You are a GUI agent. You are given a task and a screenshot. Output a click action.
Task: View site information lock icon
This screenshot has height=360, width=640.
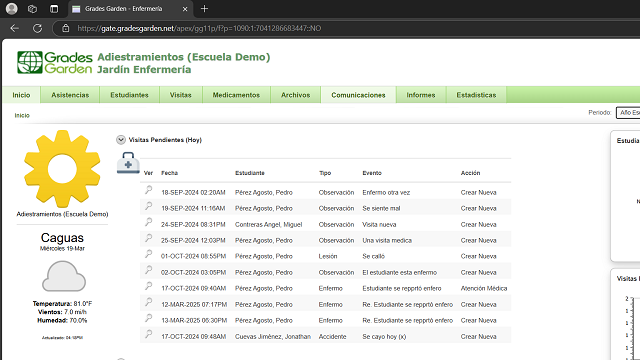(x=66, y=28)
